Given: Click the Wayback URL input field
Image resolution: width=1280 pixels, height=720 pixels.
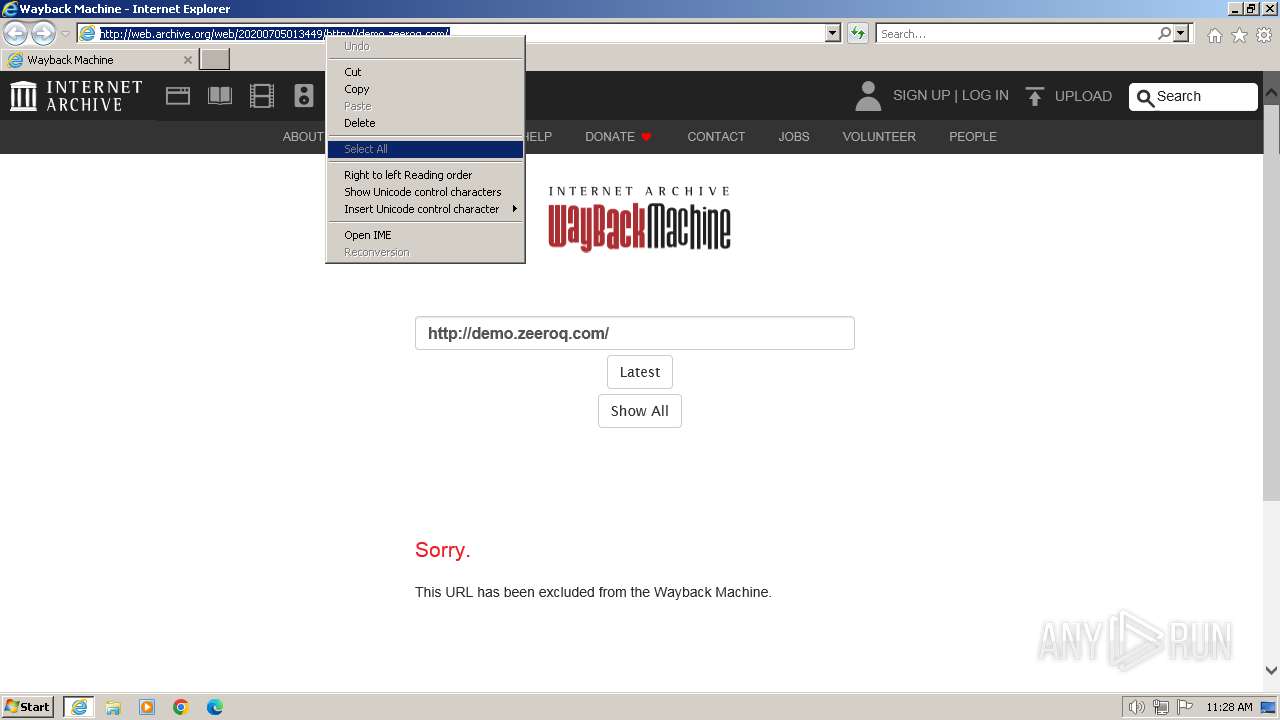Looking at the screenshot, I should click(635, 333).
